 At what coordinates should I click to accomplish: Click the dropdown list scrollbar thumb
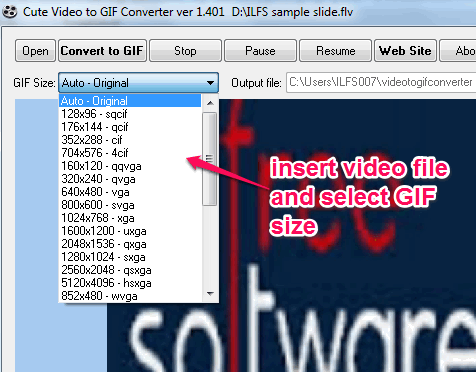210,159
